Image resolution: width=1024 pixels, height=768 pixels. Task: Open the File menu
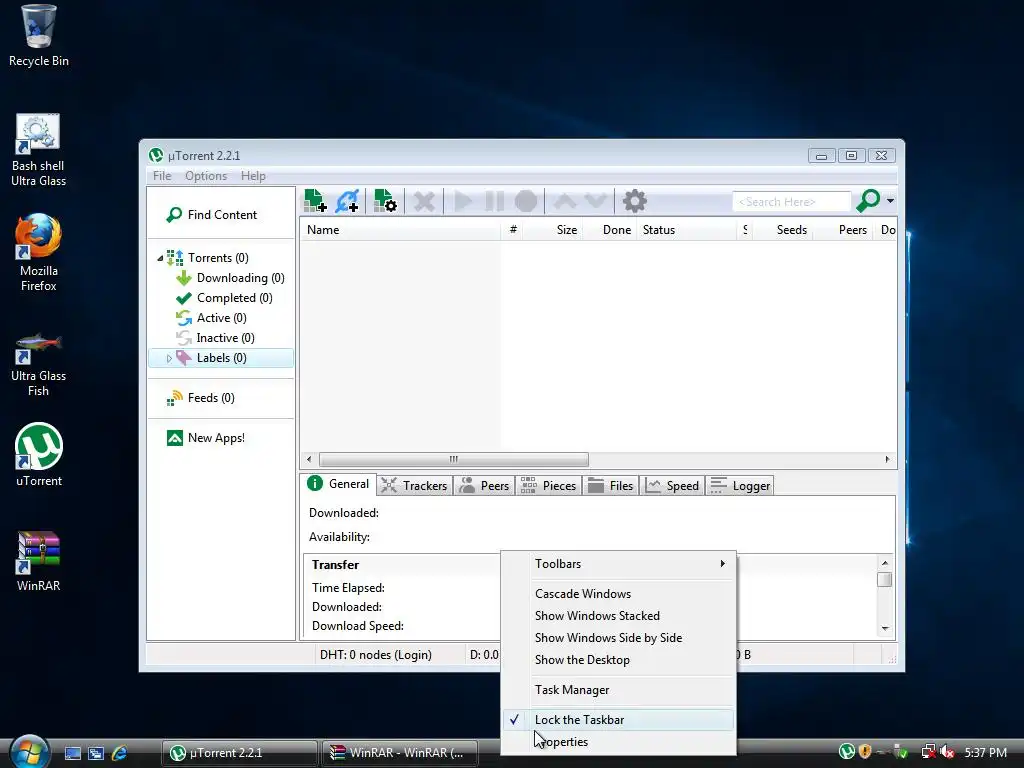162,176
